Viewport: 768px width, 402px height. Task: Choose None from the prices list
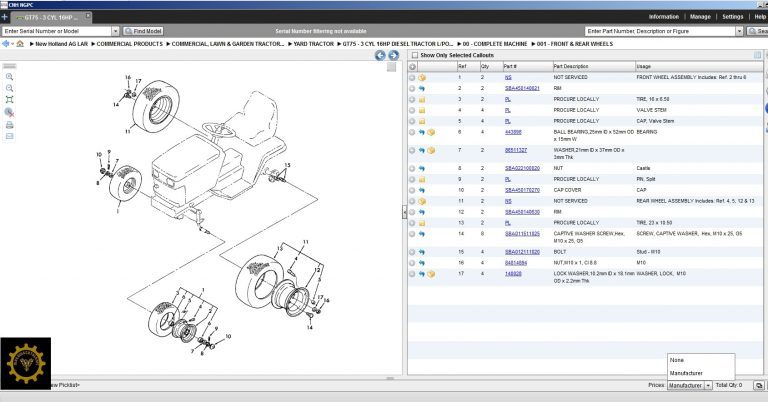(x=677, y=360)
